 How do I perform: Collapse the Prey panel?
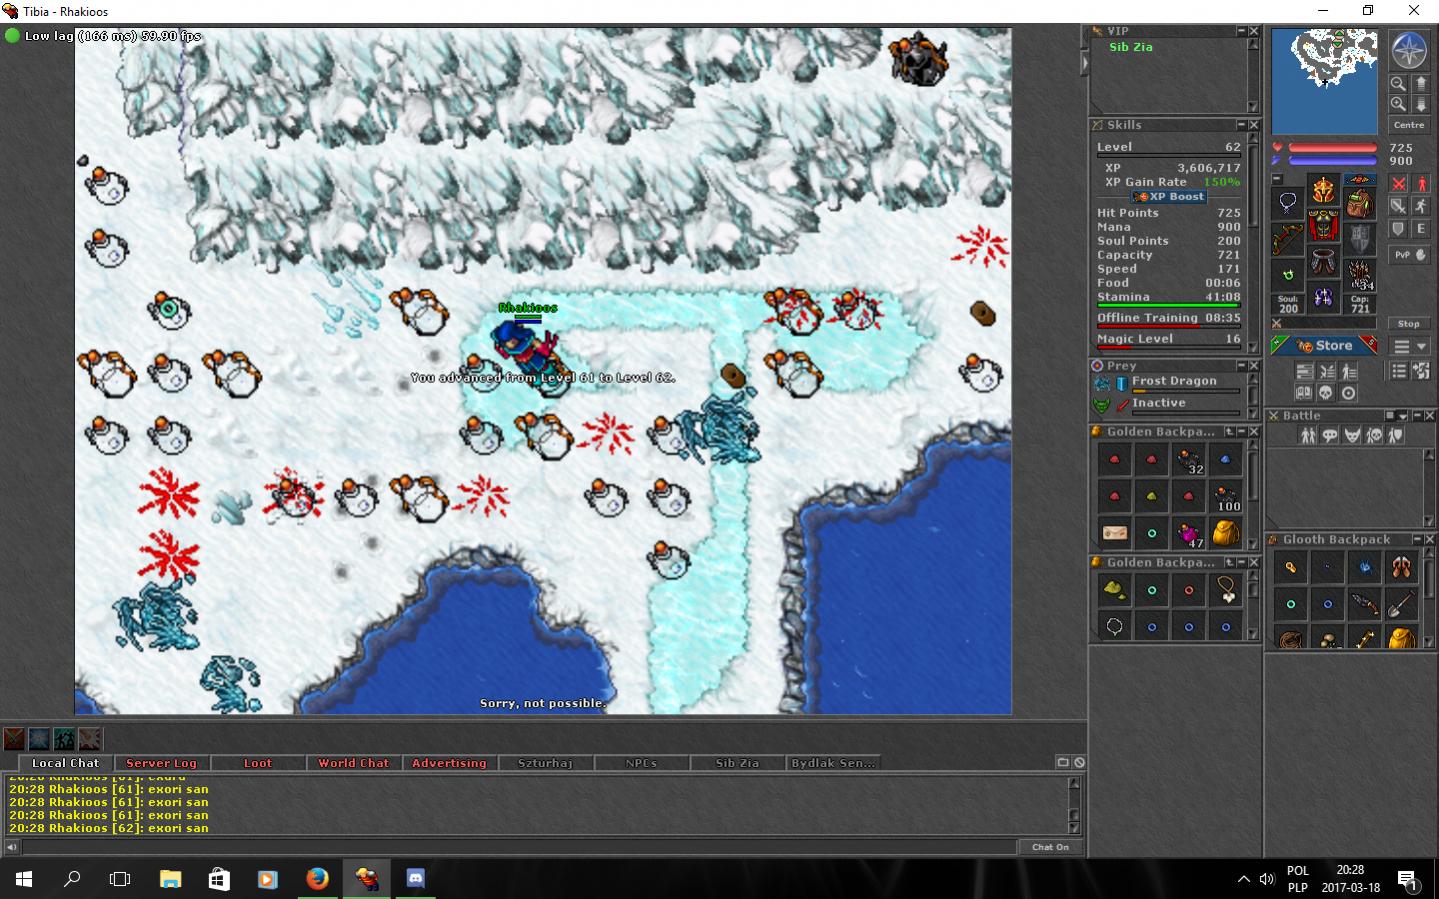pyautogui.click(x=1241, y=366)
